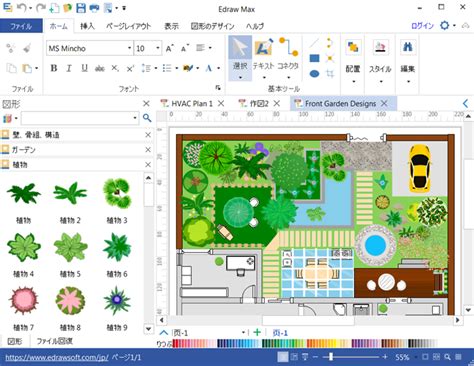Click the ログイン login link
This screenshot has height=366, width=474.
[422, 26]
